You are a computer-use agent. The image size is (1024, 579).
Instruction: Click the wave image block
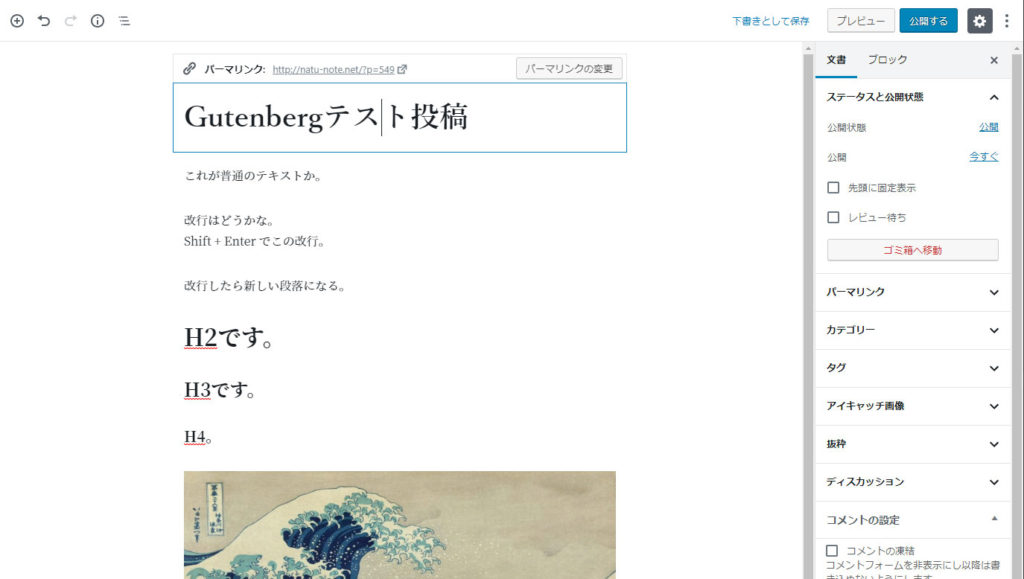click(x=400, y=525)
